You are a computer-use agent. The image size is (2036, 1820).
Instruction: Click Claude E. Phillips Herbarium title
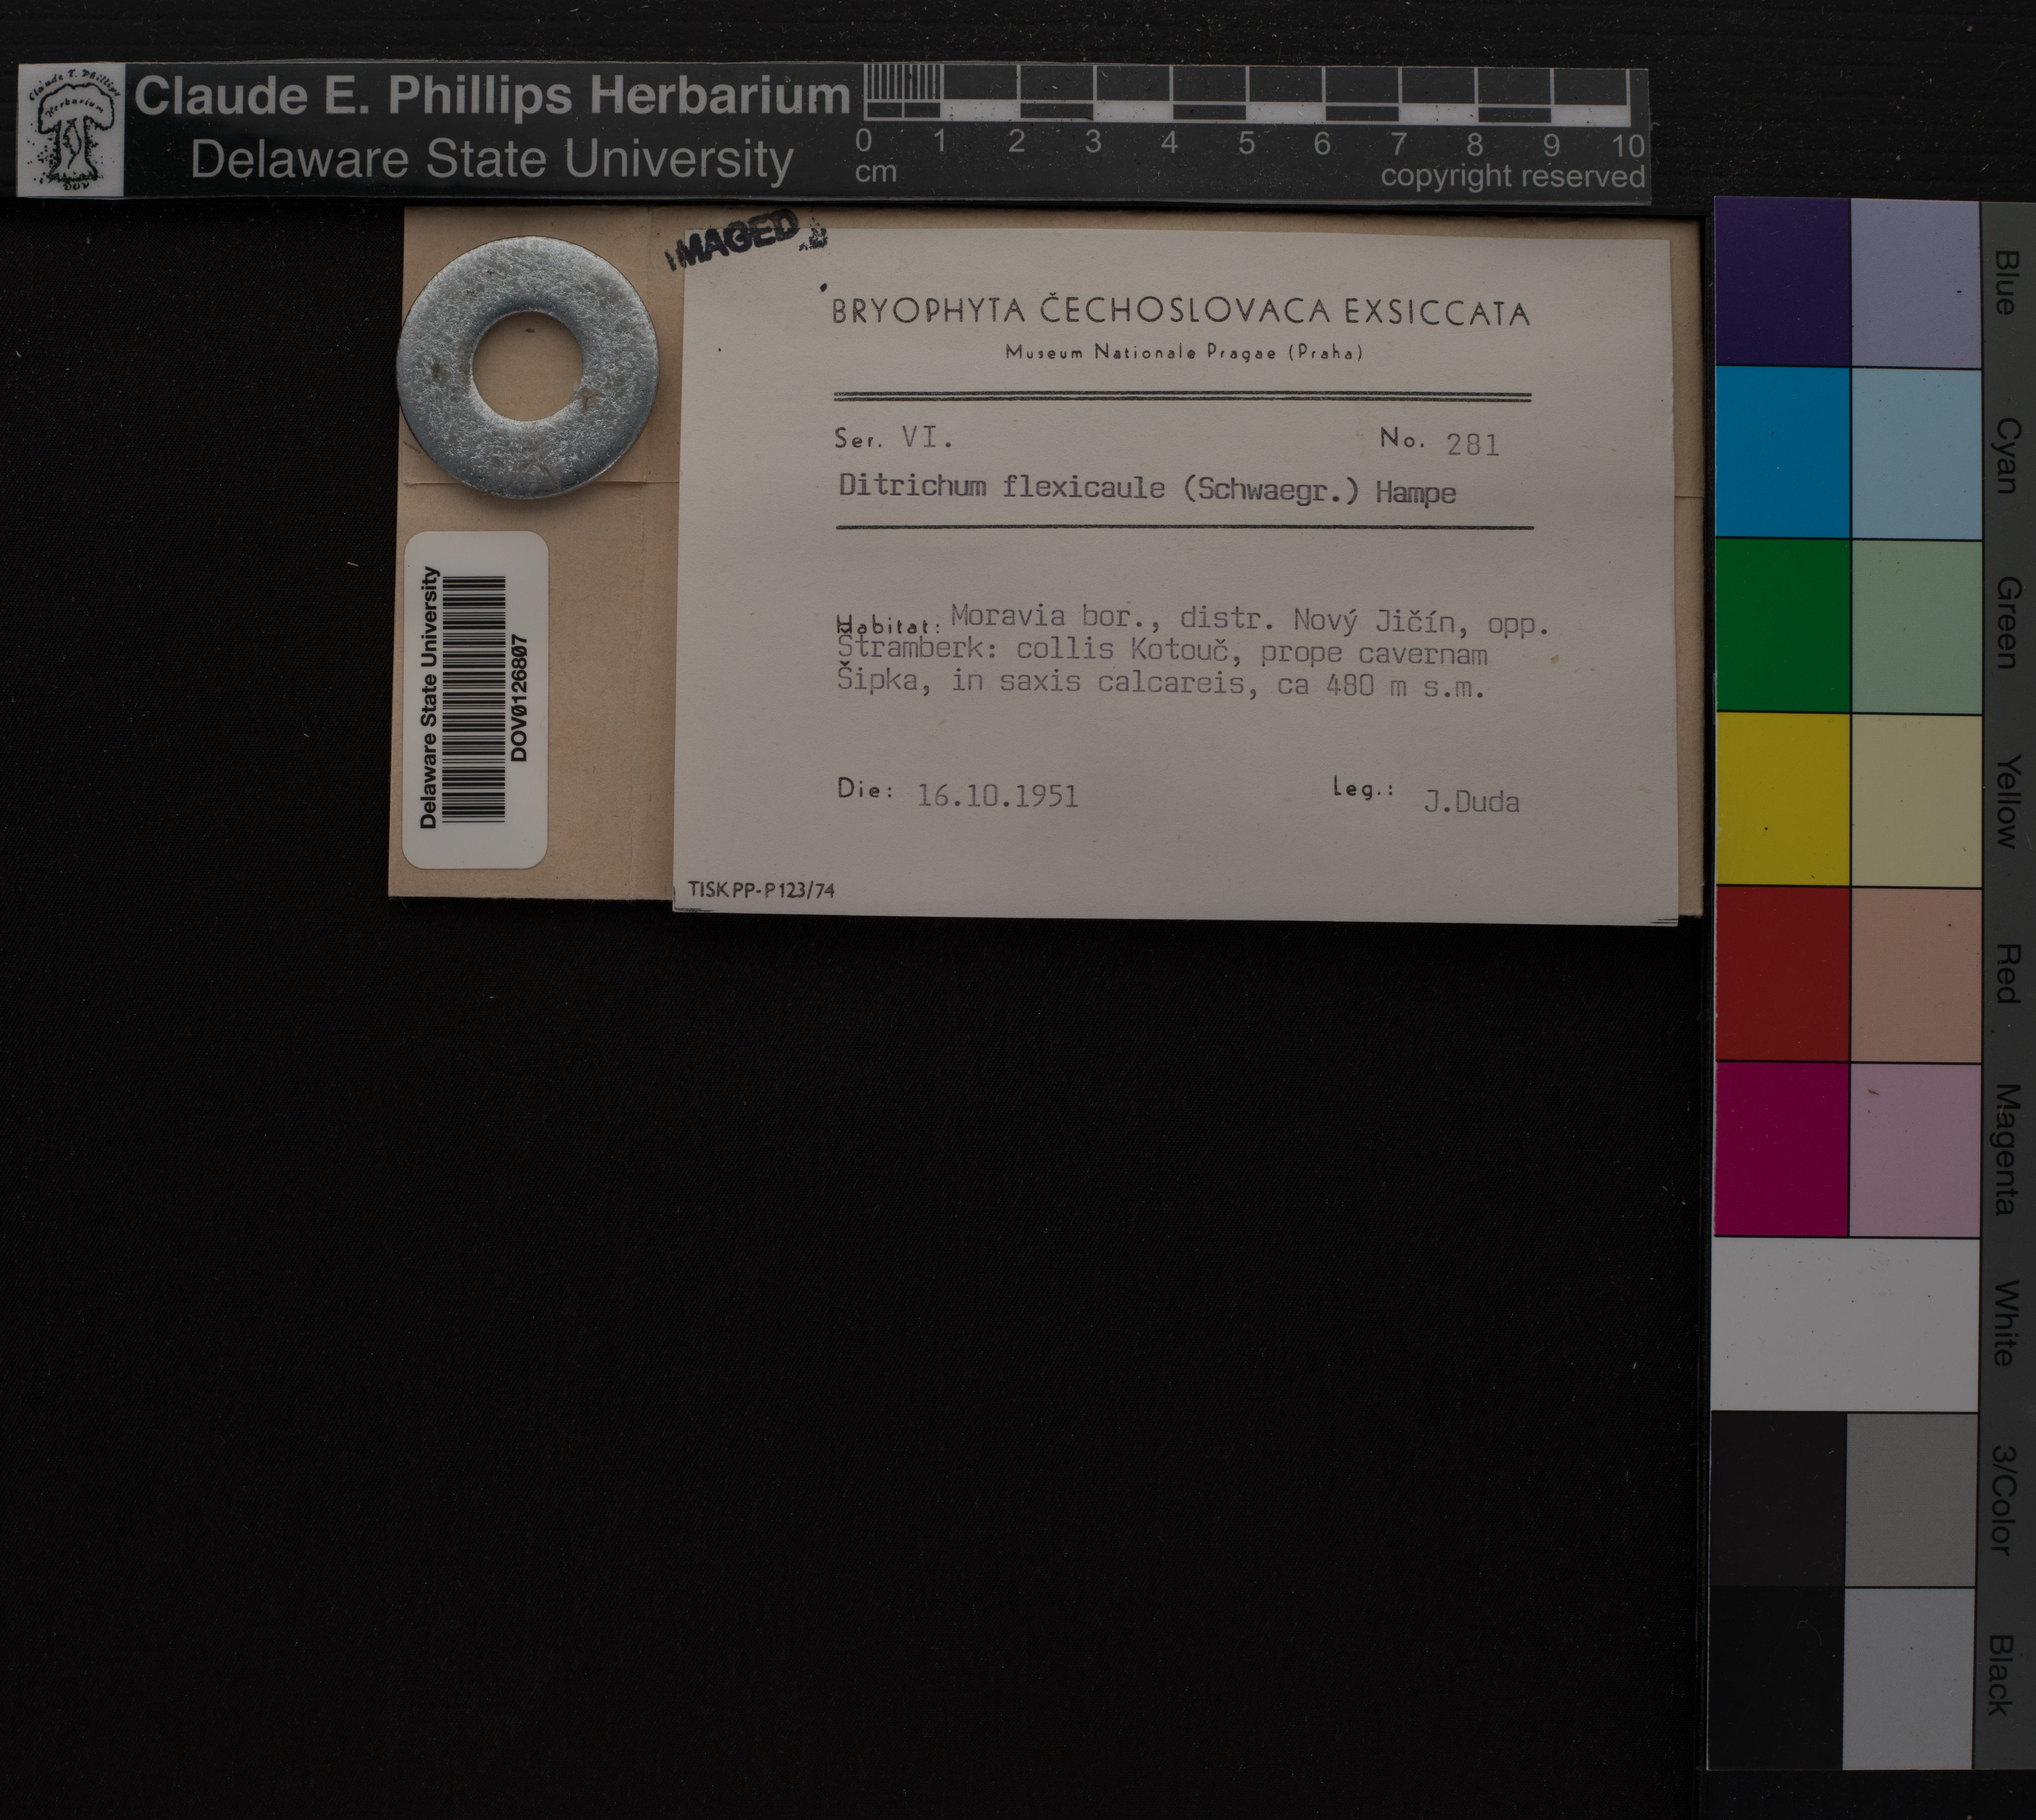(491, 97)
